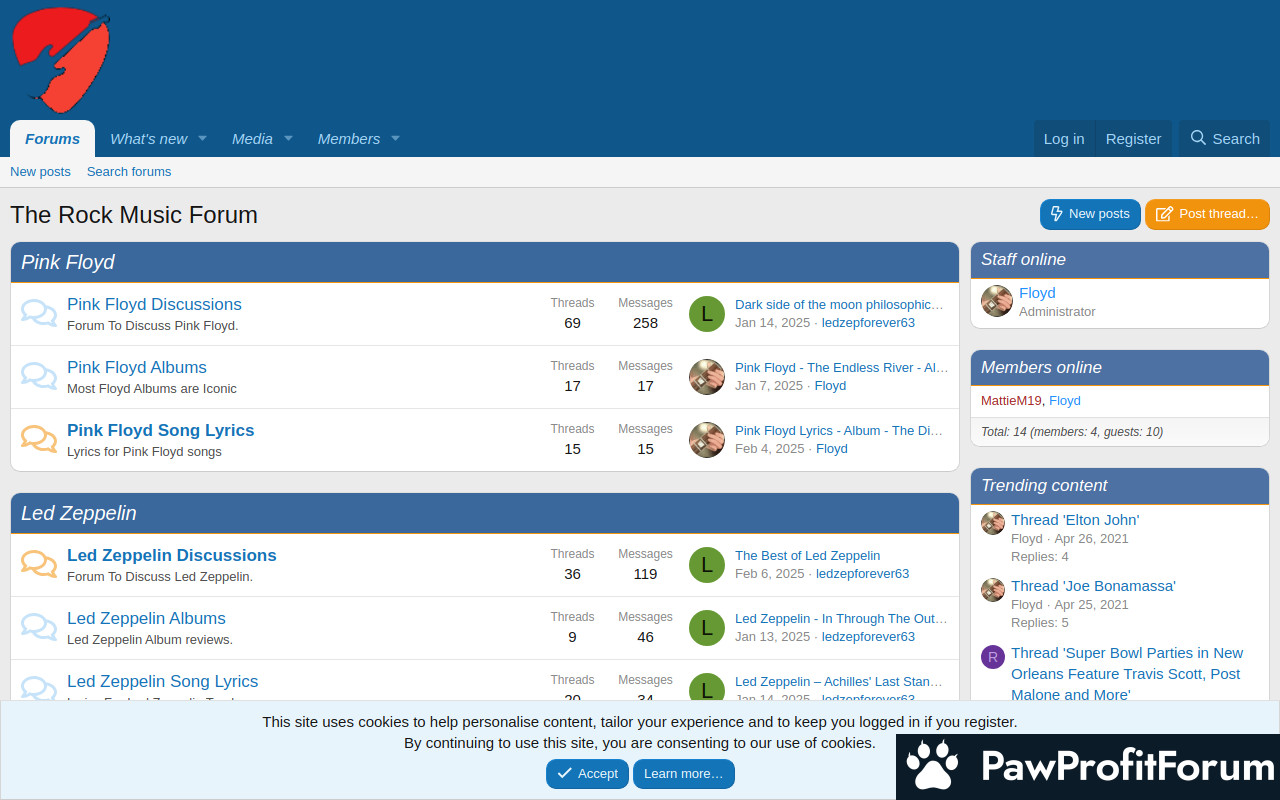
Task: Open 'Pink Floyd - The Endless River' thread
Action: (842, 368)
